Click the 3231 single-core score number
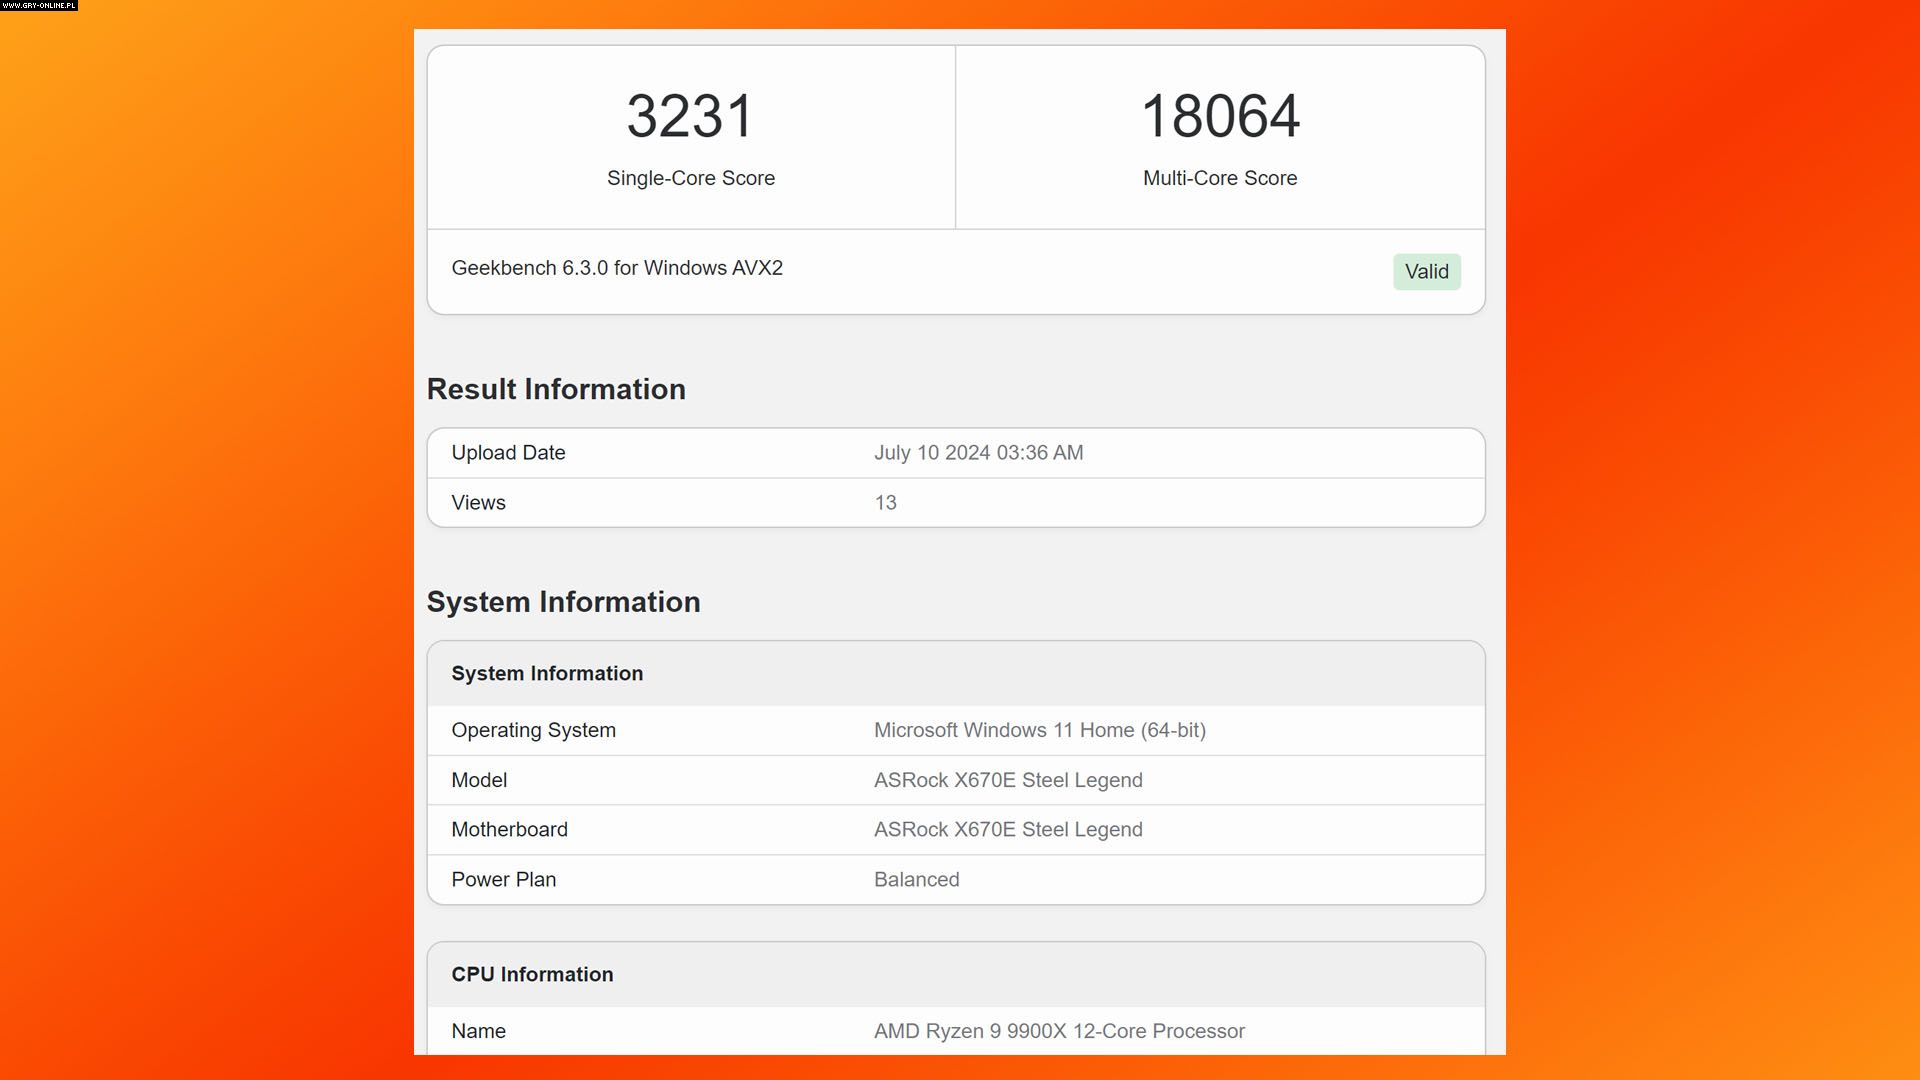This screenshot has width=1920, height=1080. click(690, 116)
